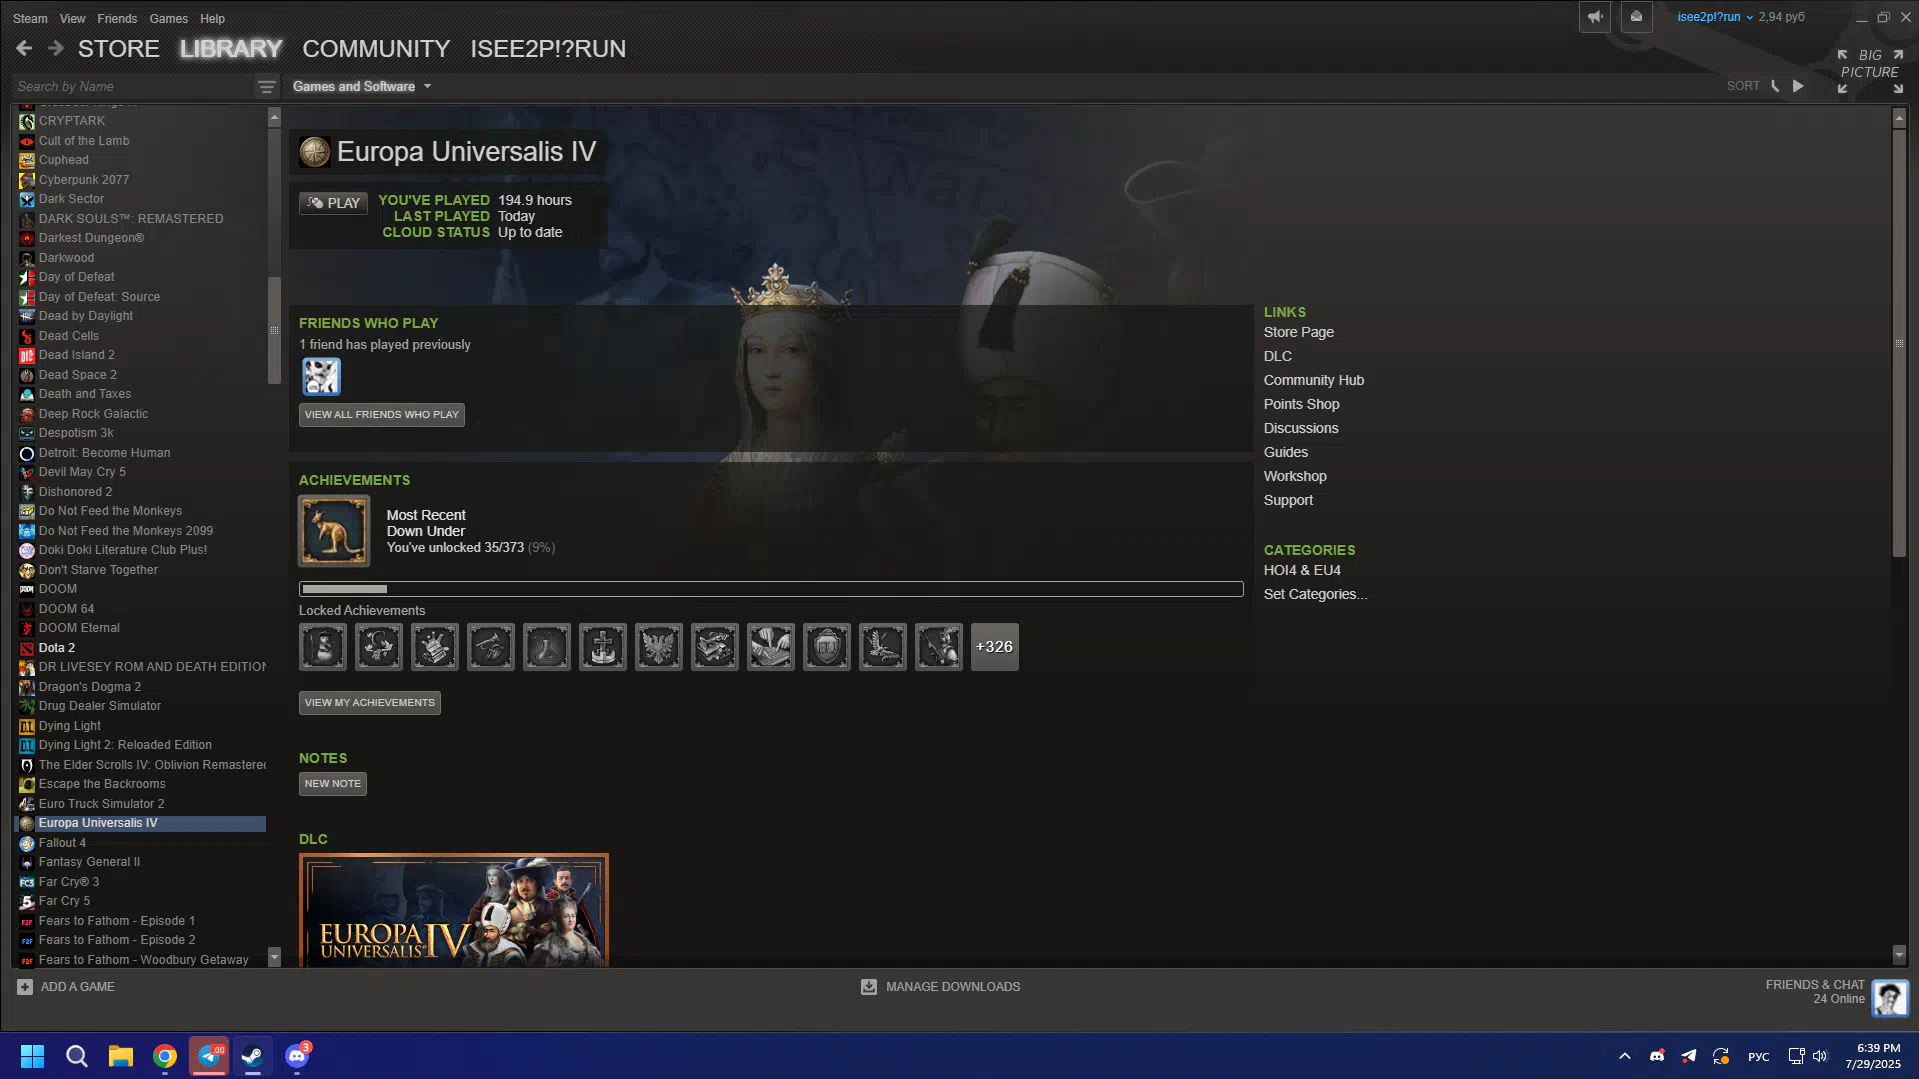
Task: Click the ready-to-play sort triangle icon
Action: 1798,86
